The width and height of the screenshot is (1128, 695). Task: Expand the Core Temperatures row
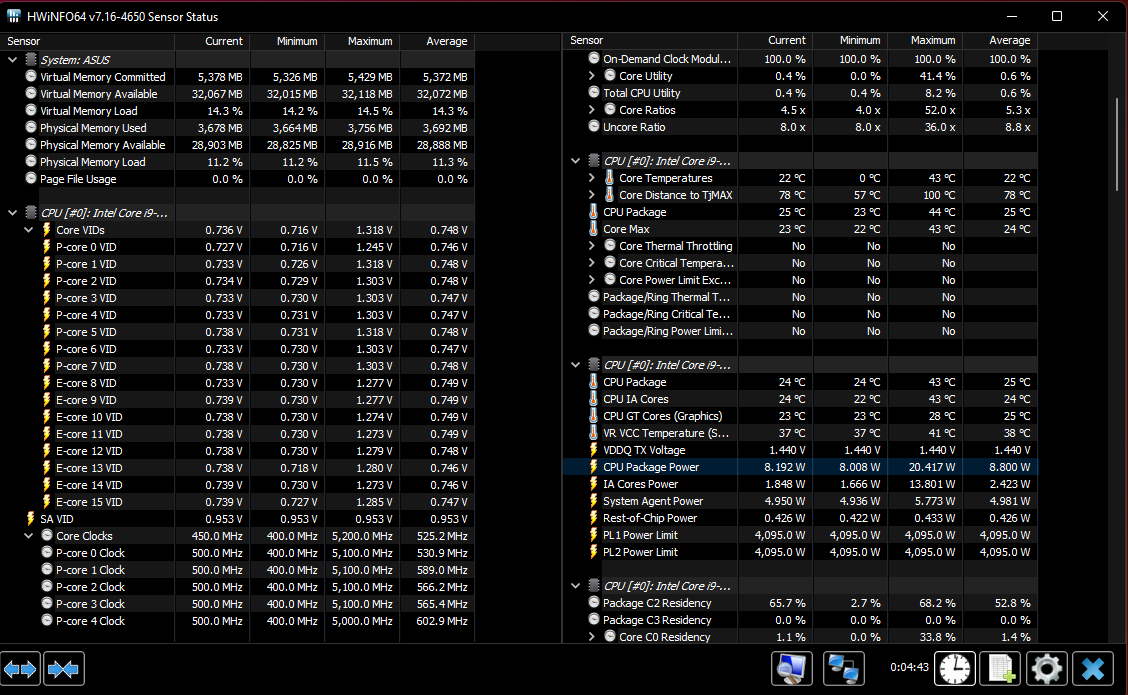(591, 178)
